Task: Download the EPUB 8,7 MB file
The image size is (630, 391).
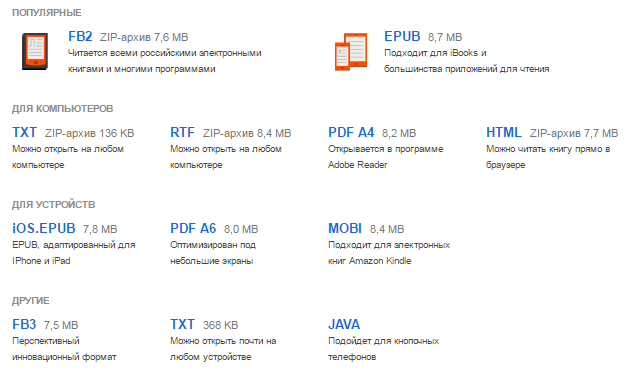Action: (402, 37)
